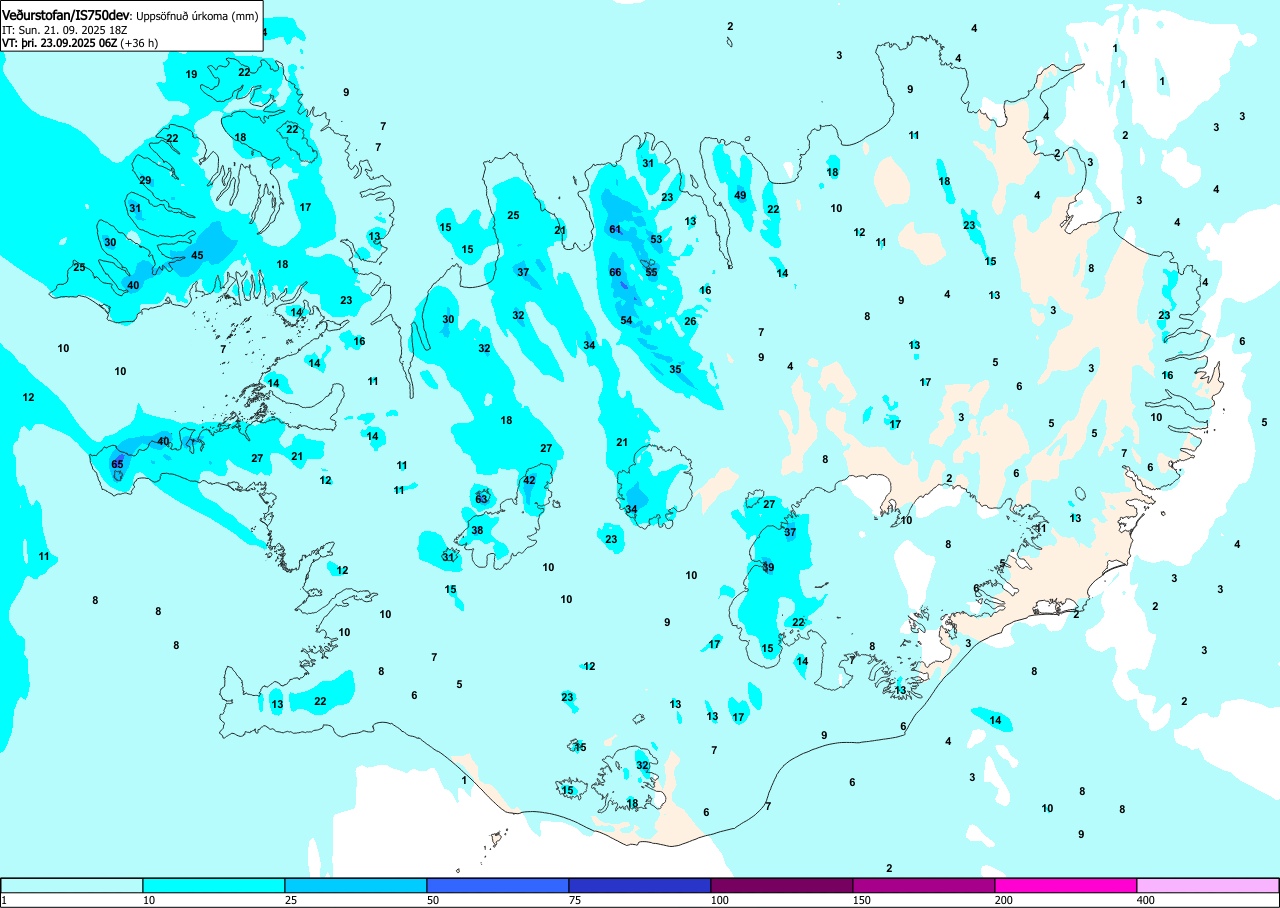Click the 10–25 mm cyan legend swatch
The height and width of the screenshot is (908, 1280).
pos(214,886)
